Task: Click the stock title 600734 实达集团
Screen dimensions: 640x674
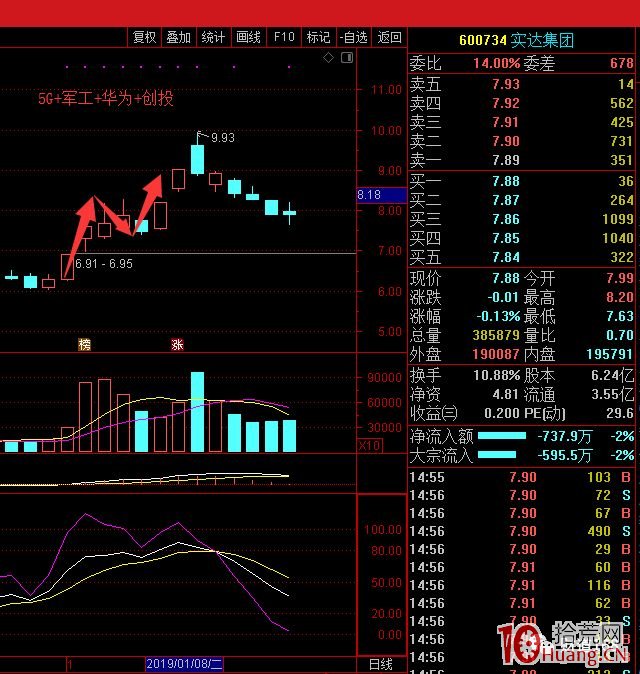Action: coord(516,40)
